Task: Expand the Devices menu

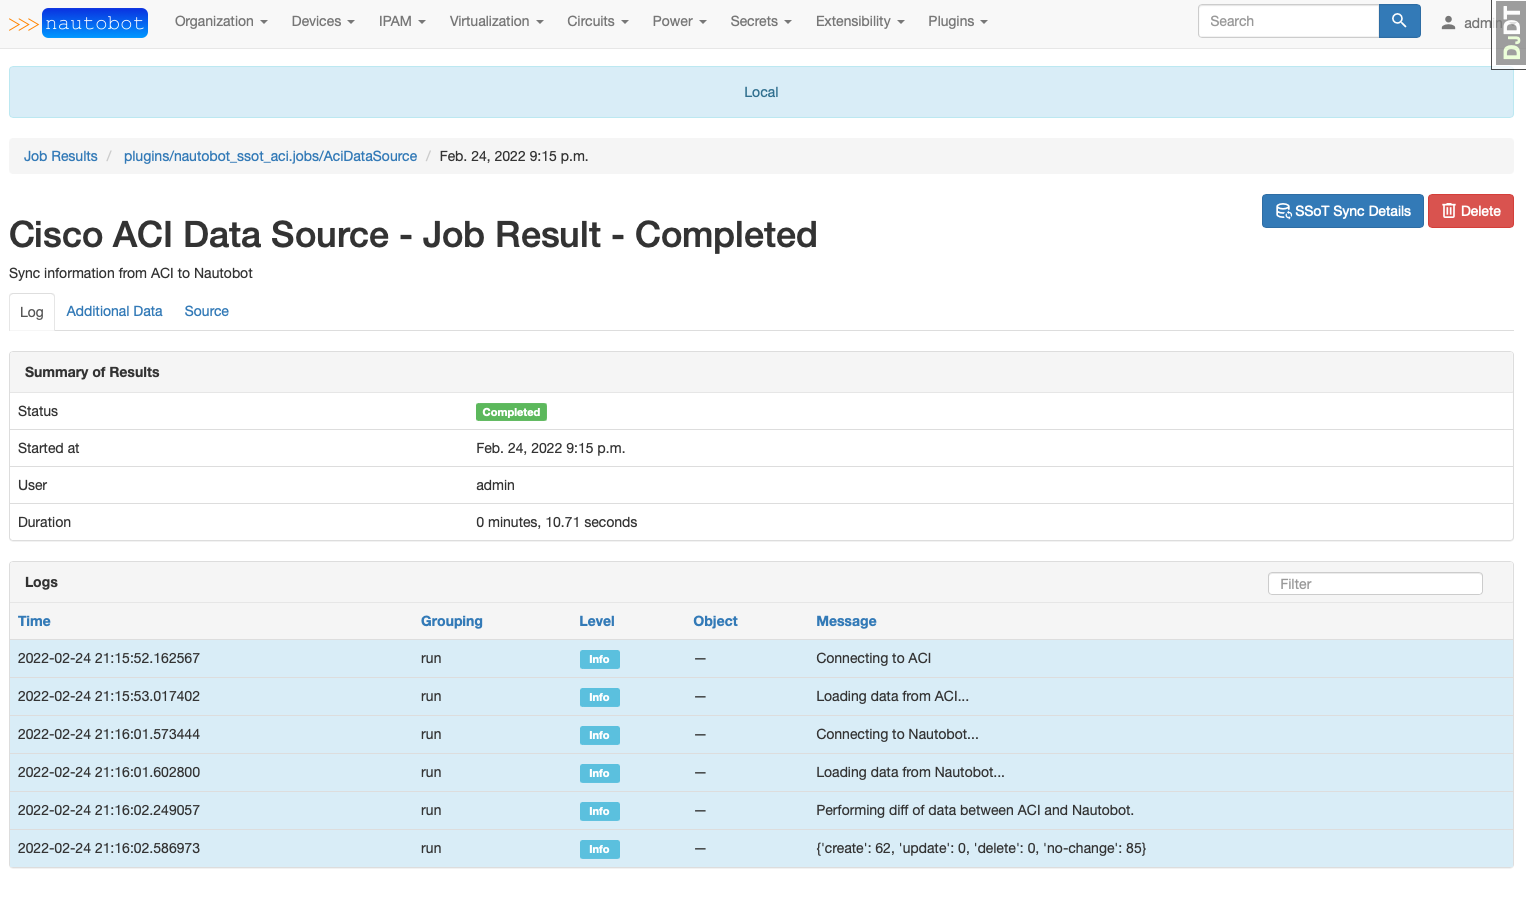Action: [x=323, y=21]
